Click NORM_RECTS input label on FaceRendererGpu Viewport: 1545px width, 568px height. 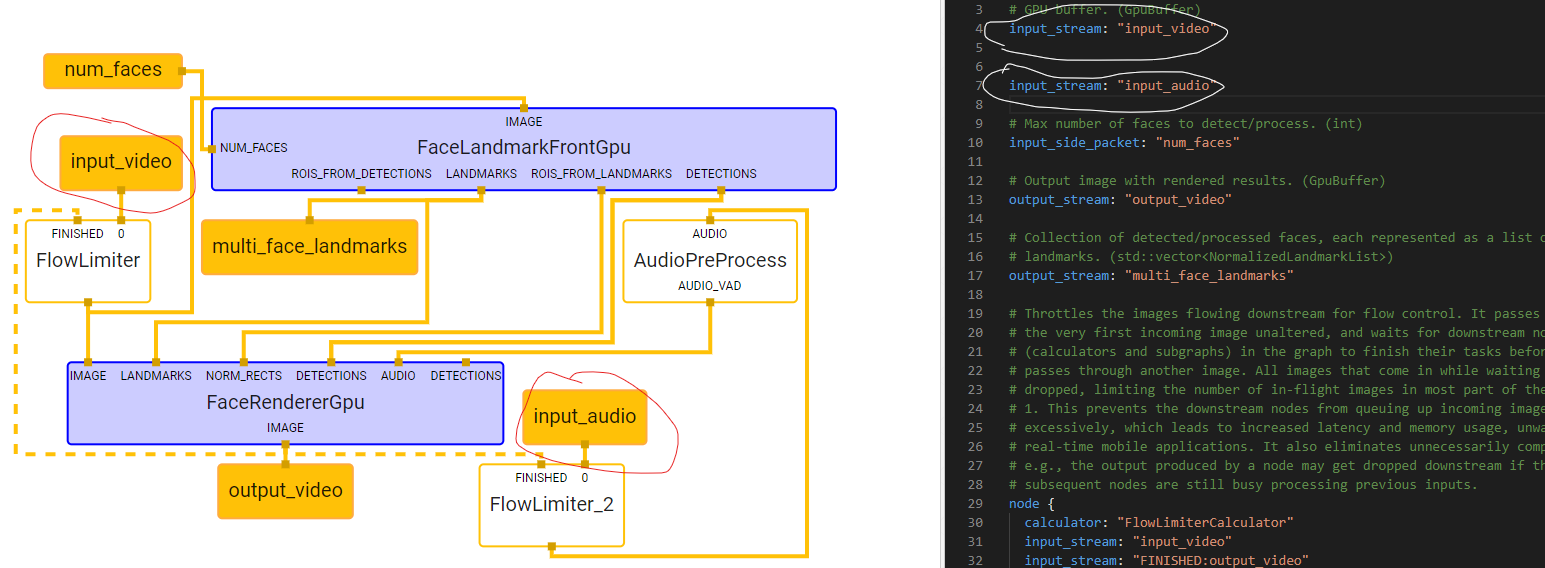pyautogui.click(x=243, y=376)
